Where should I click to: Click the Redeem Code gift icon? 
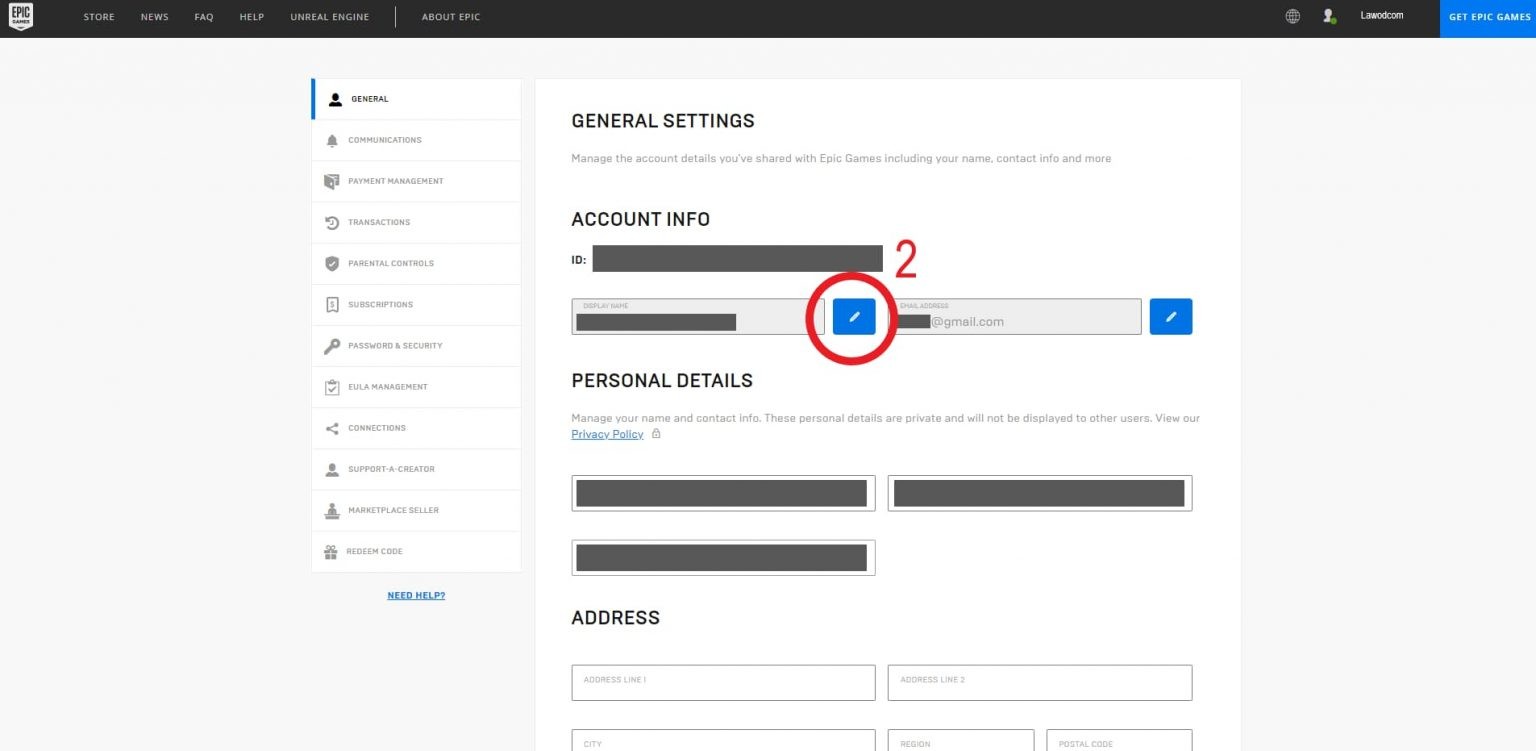pos(332,551)
